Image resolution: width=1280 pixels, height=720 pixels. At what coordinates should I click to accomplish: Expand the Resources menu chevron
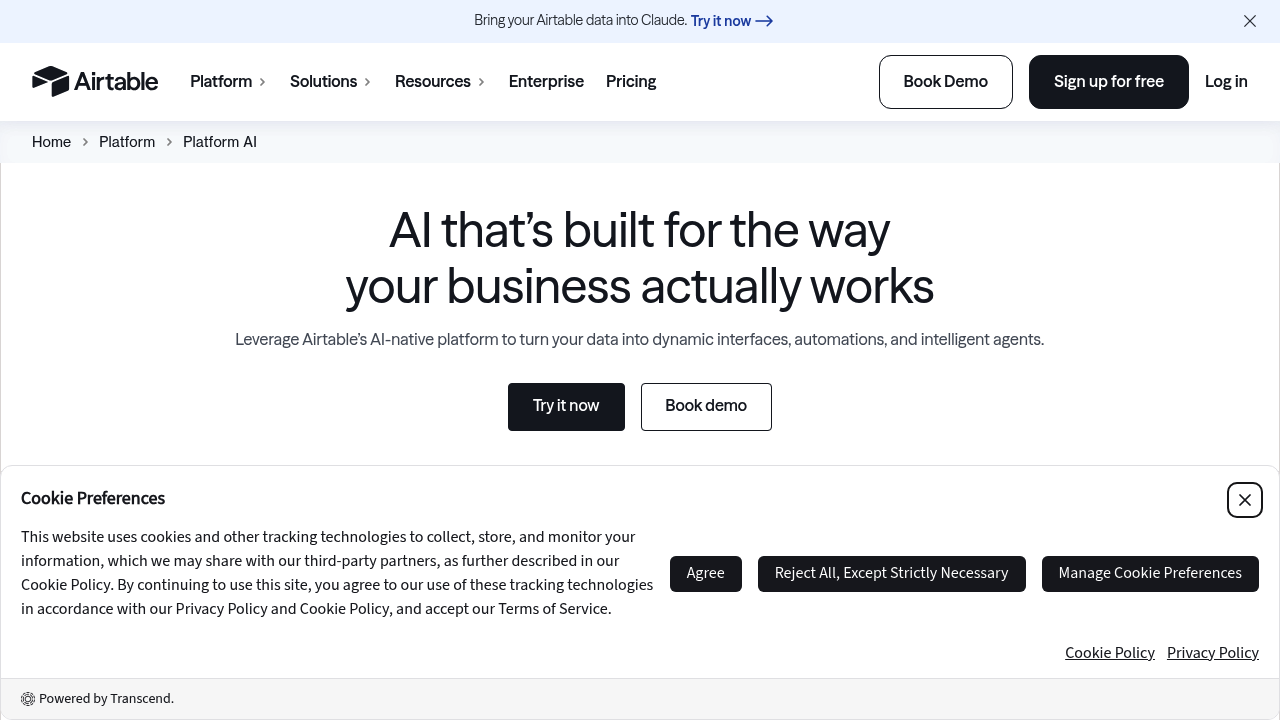pyautogui.click(x=481, y=82)
